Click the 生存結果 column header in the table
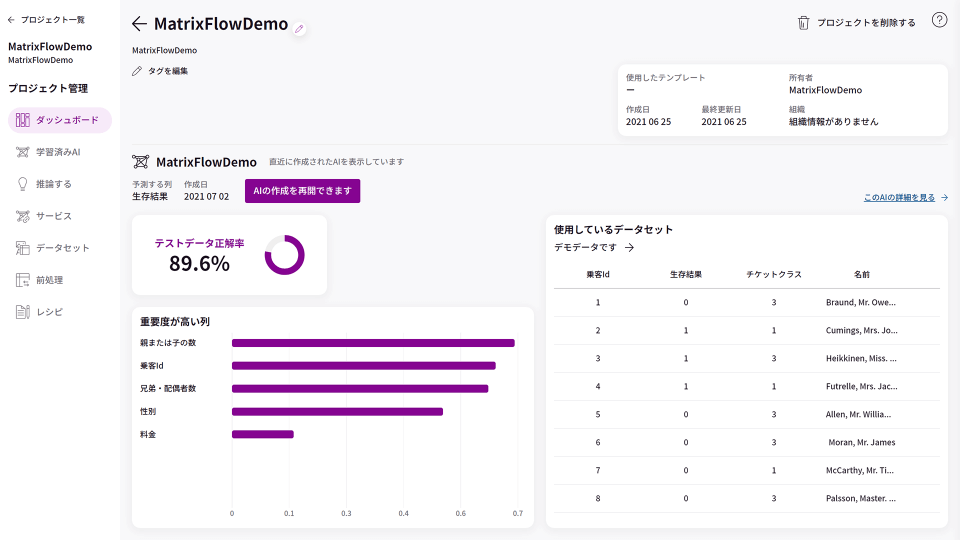Viewport: 960px width, 540px height. [686, 274]
